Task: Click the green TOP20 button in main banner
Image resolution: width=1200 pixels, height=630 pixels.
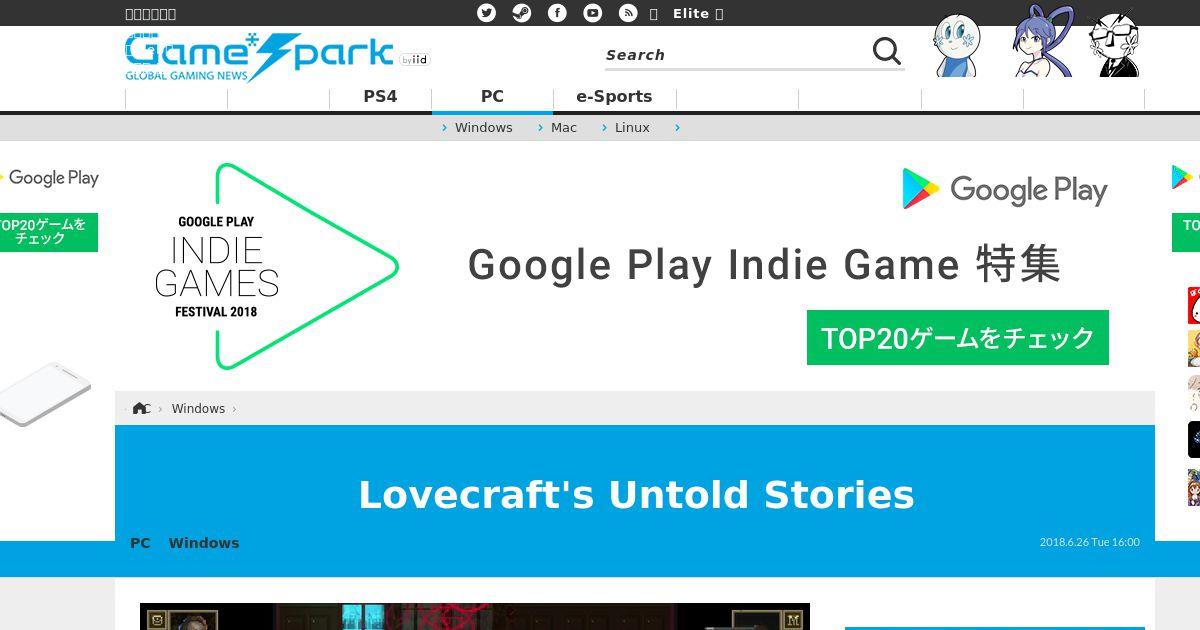Action: (x=958, y=337)
